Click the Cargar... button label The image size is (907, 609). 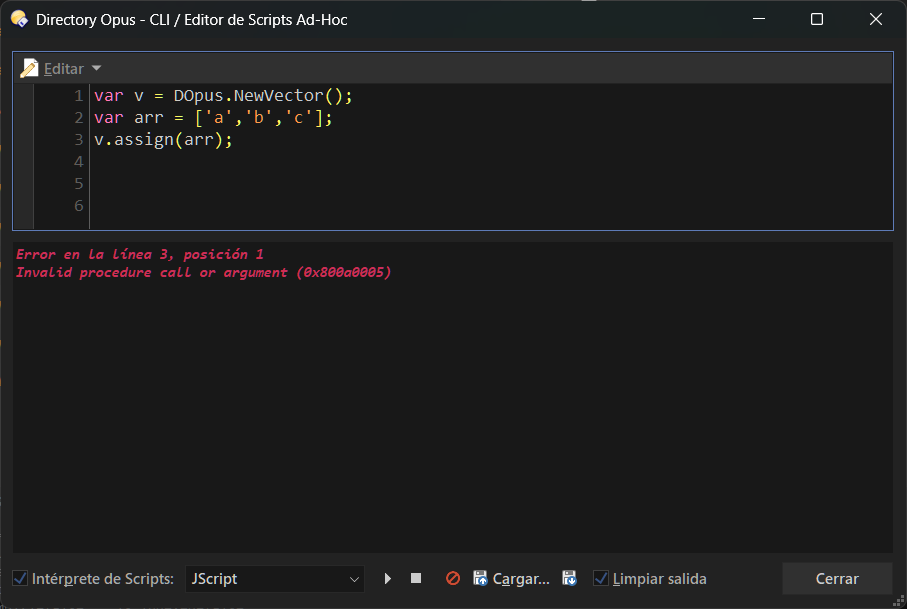coord(521,578)
